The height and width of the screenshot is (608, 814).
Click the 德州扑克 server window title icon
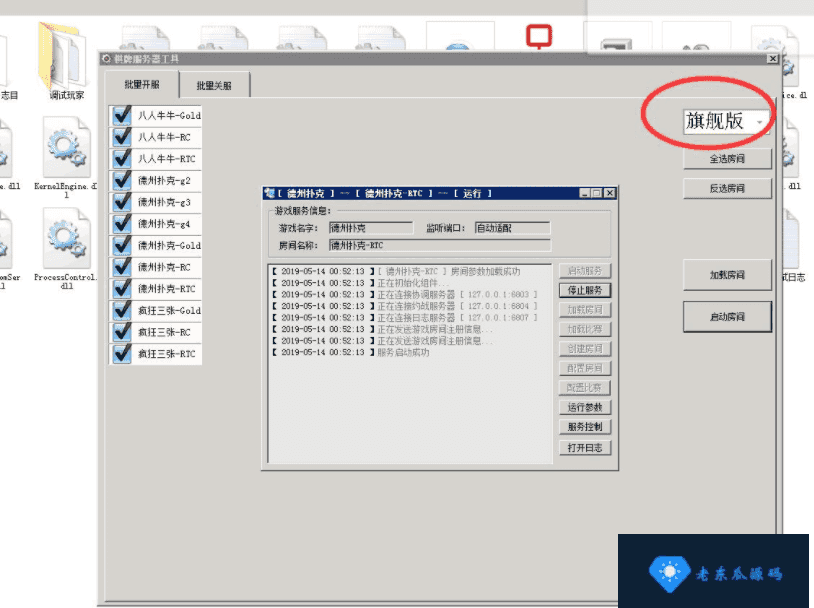[x=269, y=193]
